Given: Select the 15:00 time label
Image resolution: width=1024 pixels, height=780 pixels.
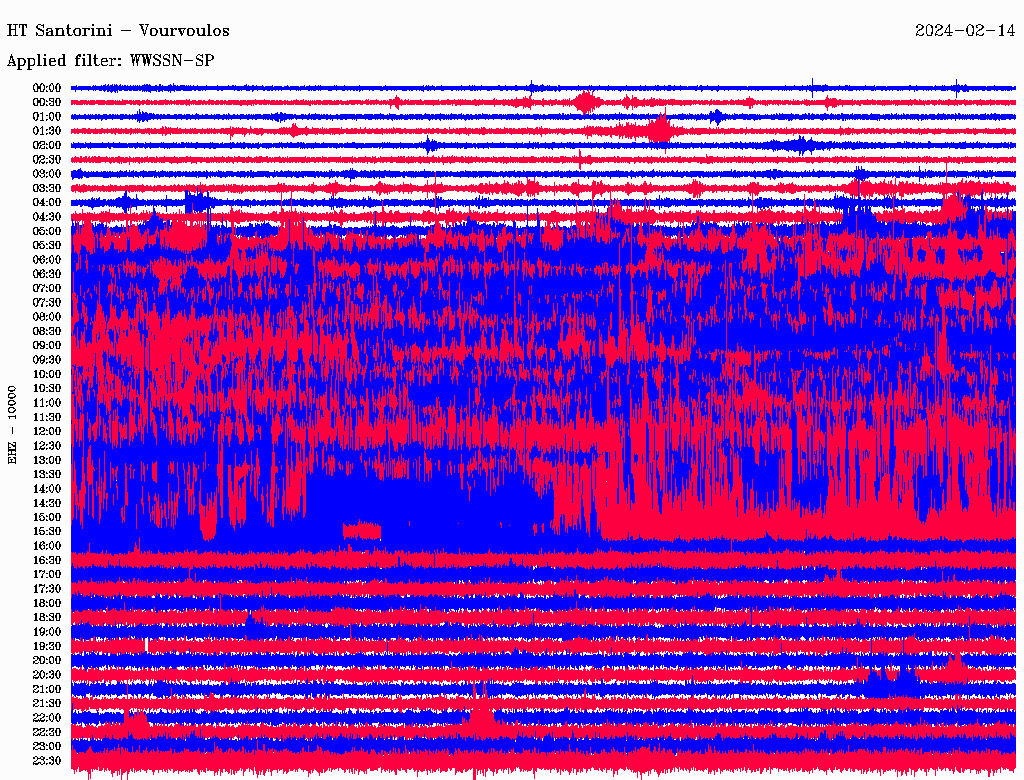Looking at the screenshot, I should 47,517.
